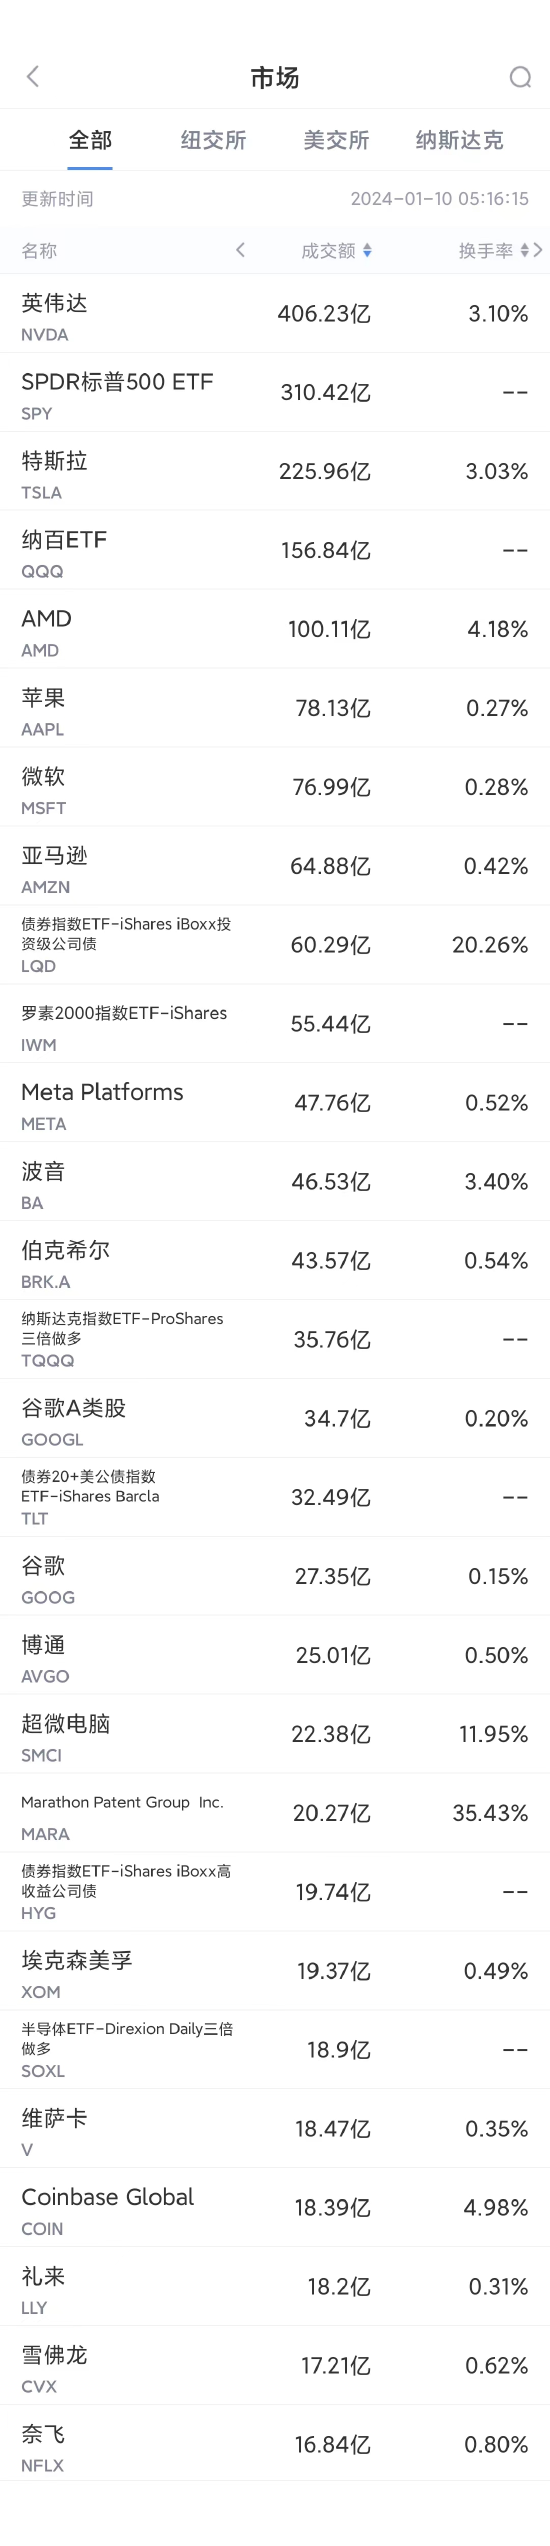This screenshot has width=550, height=2546.
Task: Click the right chevron after 换手率
Action: pyautogui.click(x=538, y=250)
